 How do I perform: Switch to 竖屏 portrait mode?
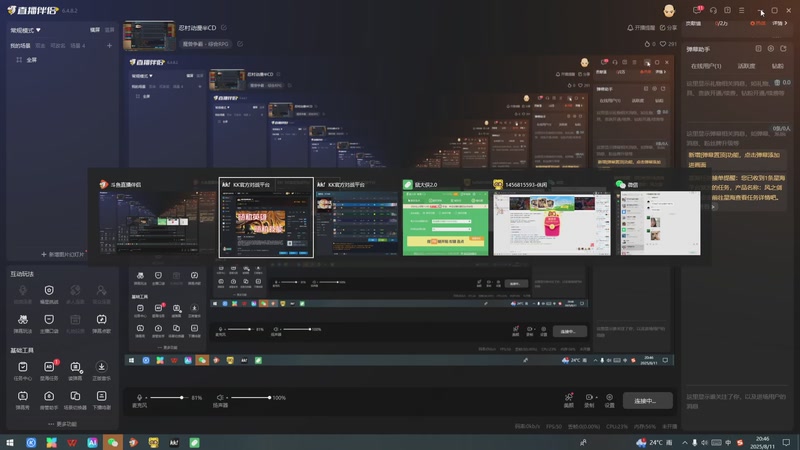pos(109,30)
